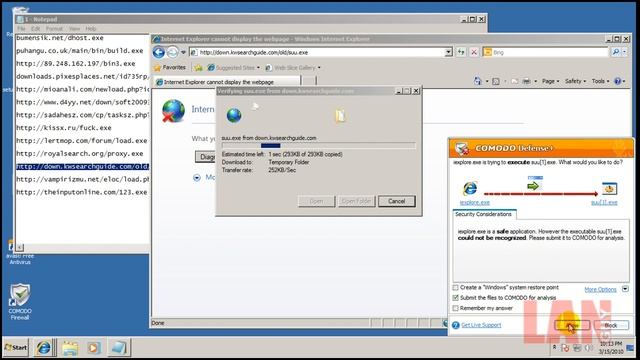640x360 pixels.
Task: Click the download progress bar
Action: [x=318, y=145]
